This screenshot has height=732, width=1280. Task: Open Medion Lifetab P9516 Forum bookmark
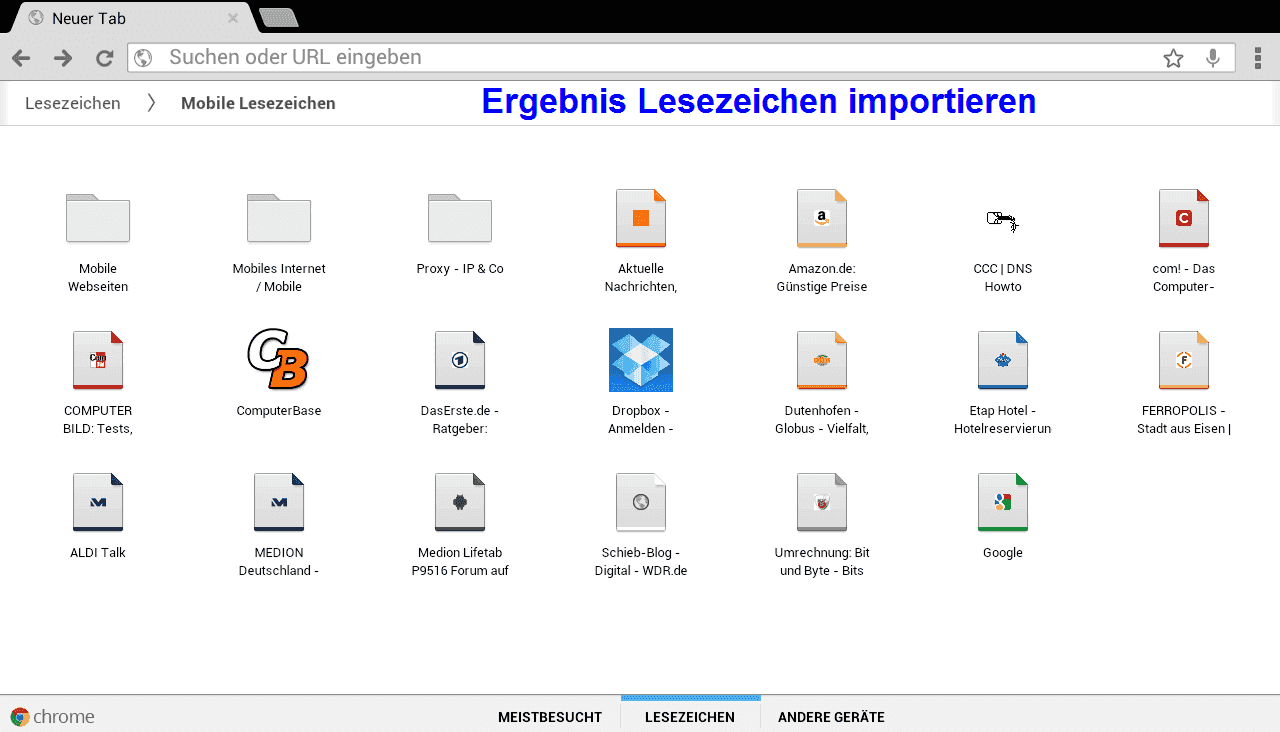point(460,527)
